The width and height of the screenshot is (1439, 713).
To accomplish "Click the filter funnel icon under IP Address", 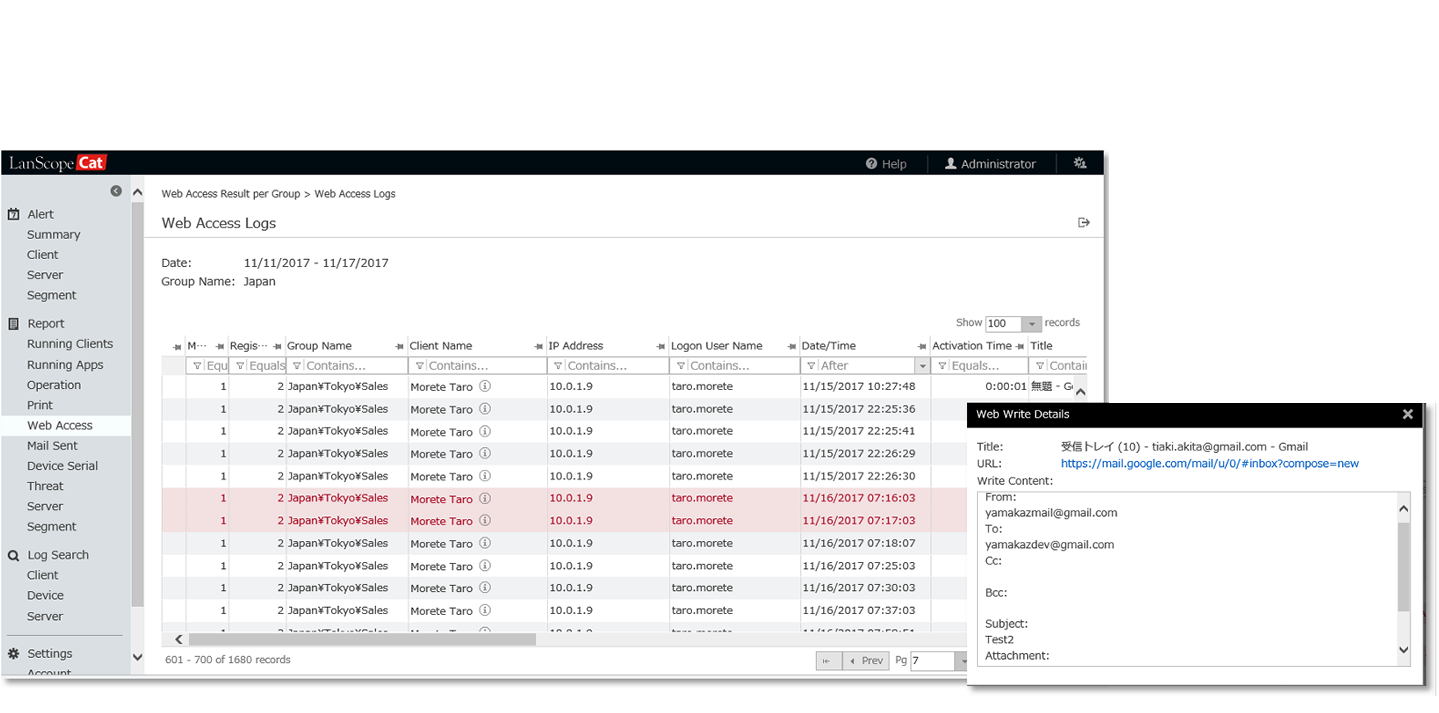I will [x=557, y=366].
